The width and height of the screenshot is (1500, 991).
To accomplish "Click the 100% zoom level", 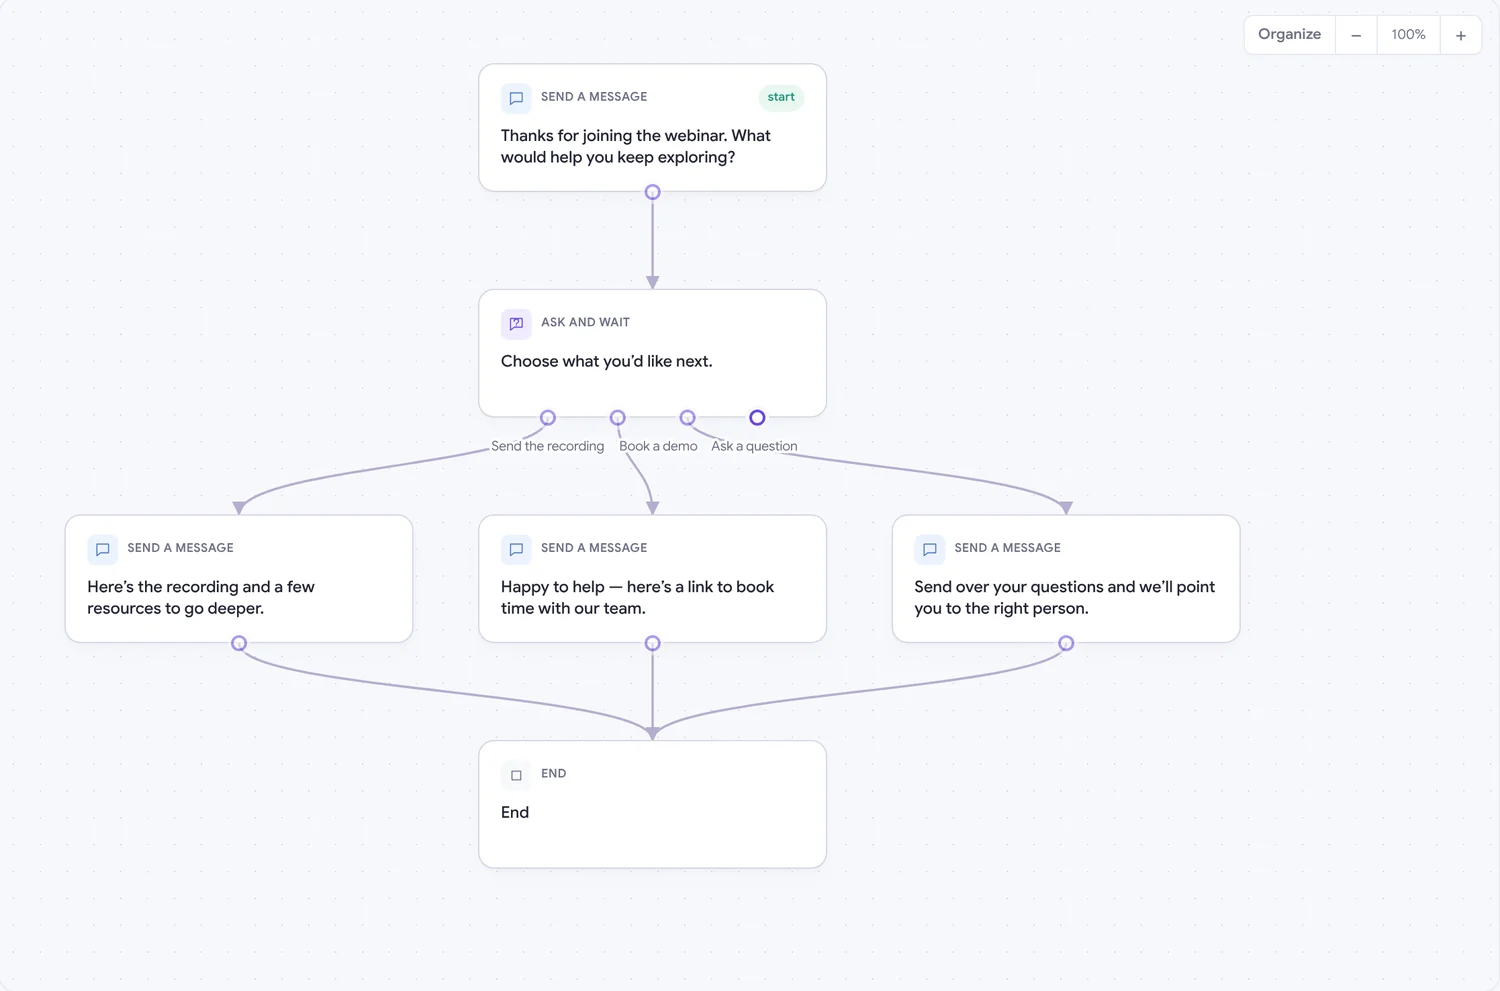I will click(x=1408, y=35).
